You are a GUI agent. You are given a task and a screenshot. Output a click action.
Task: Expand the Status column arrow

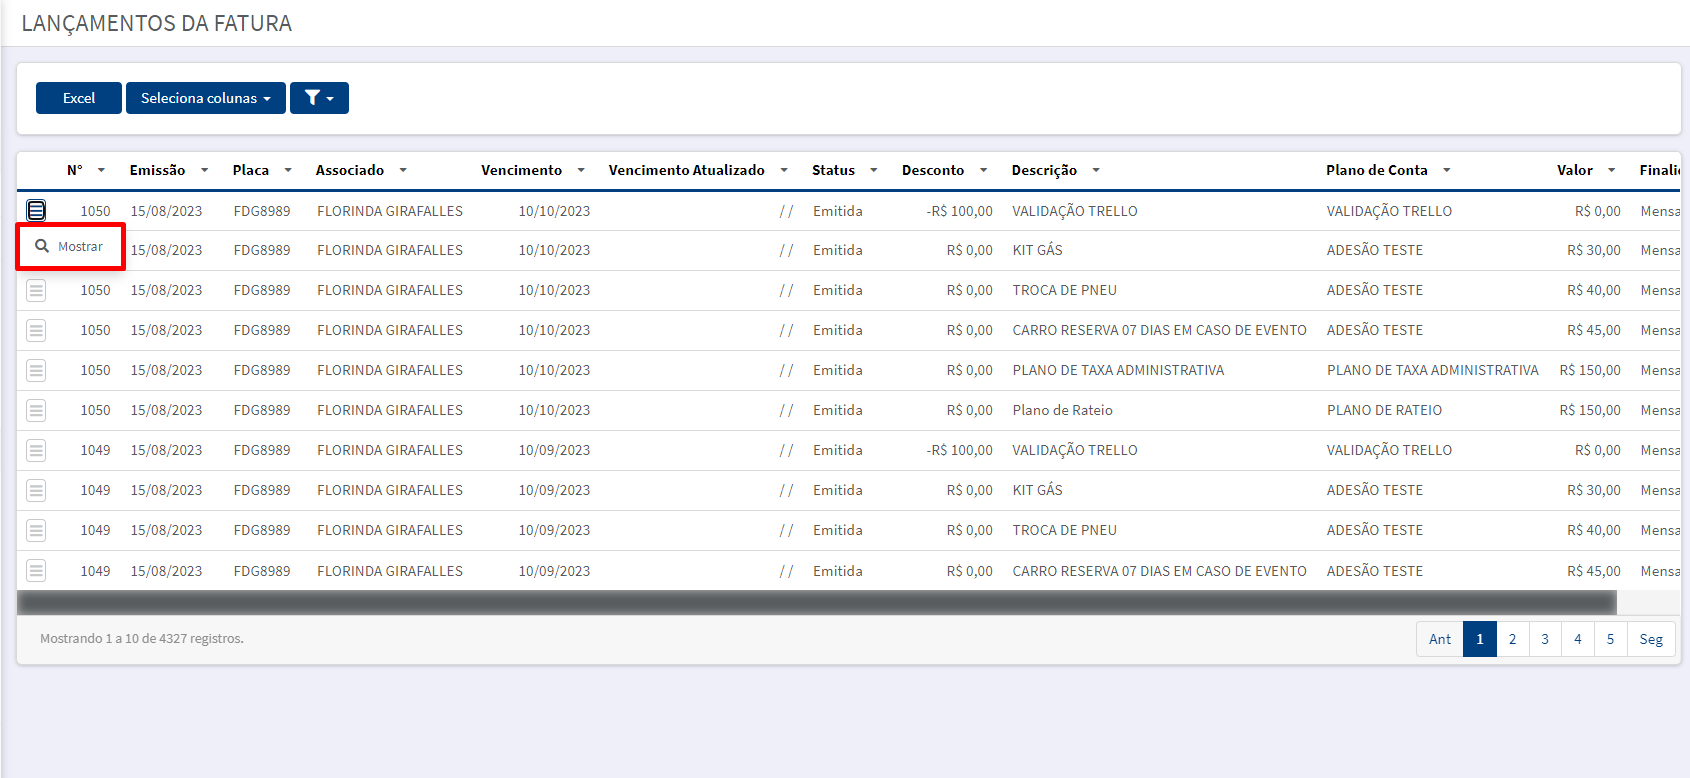point(874,170)
